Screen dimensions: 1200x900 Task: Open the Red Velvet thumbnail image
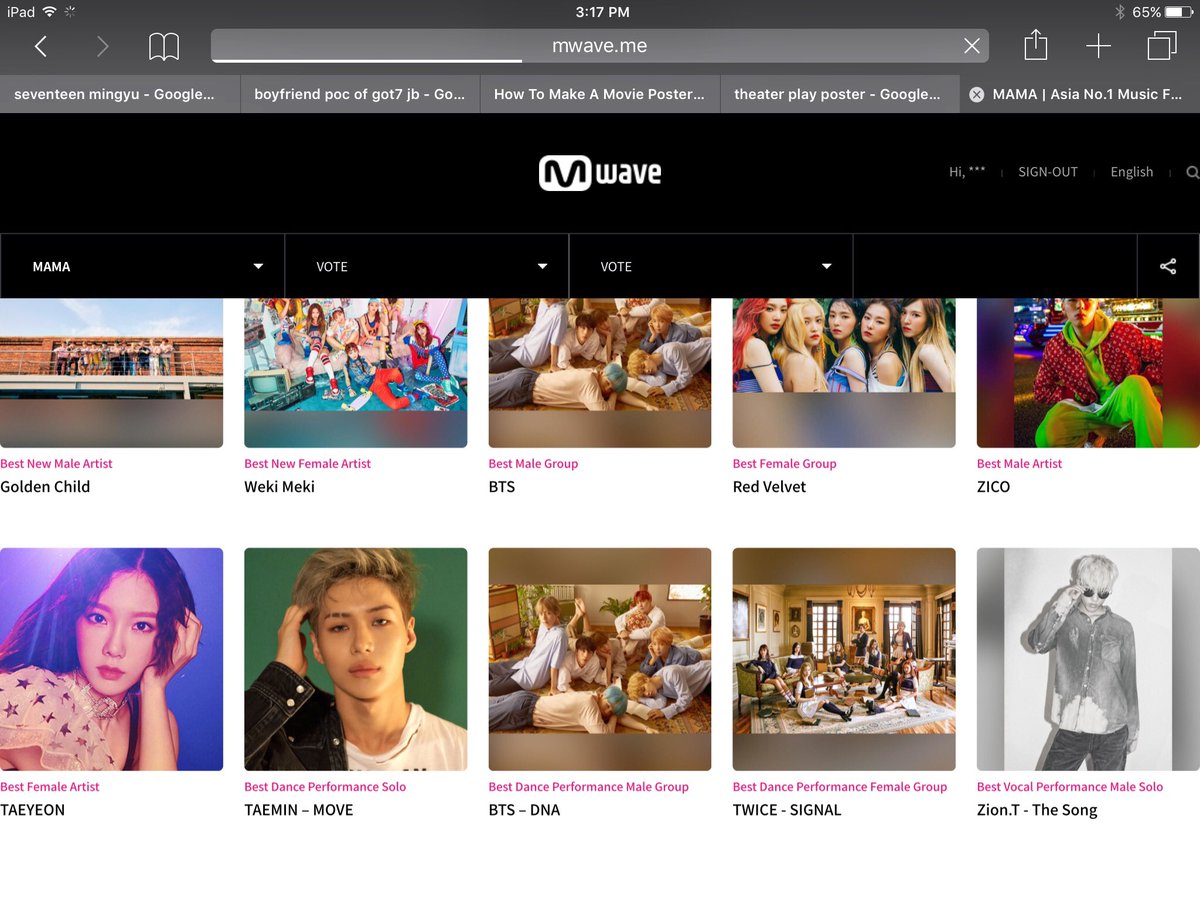(x=844, y=373)
